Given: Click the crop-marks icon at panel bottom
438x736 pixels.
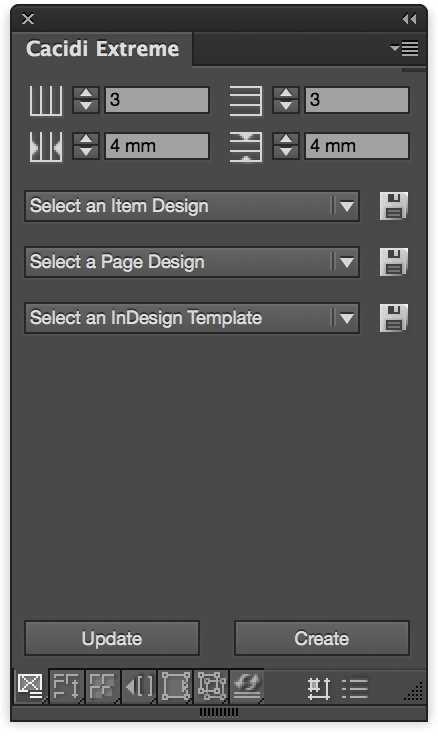Looking at the screenshot, I should pos(319,689).
